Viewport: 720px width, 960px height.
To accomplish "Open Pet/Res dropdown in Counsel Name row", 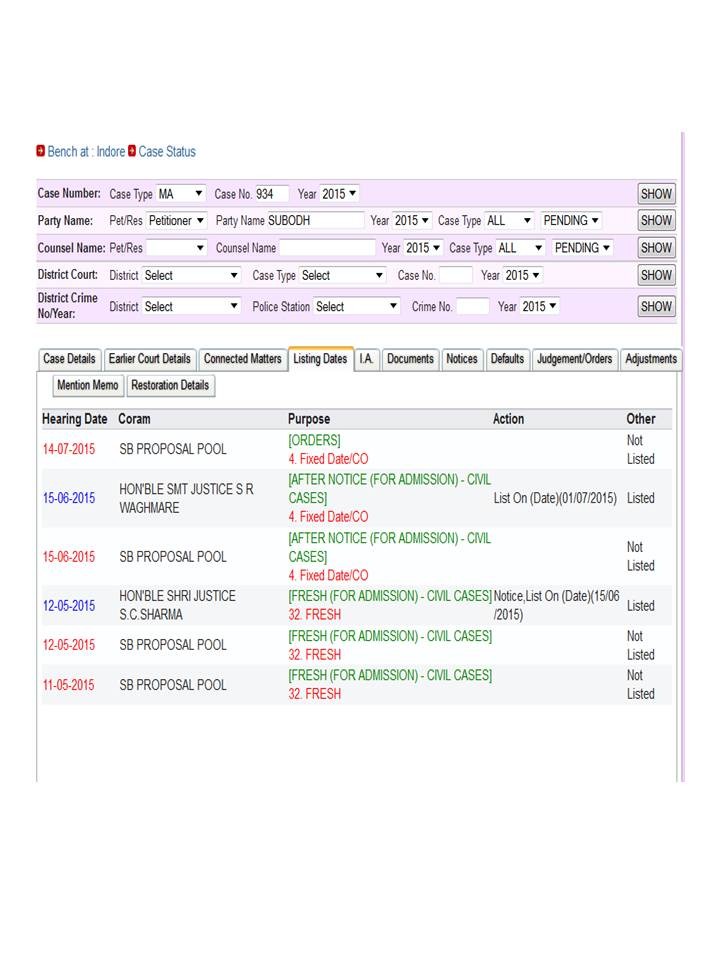I will (x=176, y=247).
